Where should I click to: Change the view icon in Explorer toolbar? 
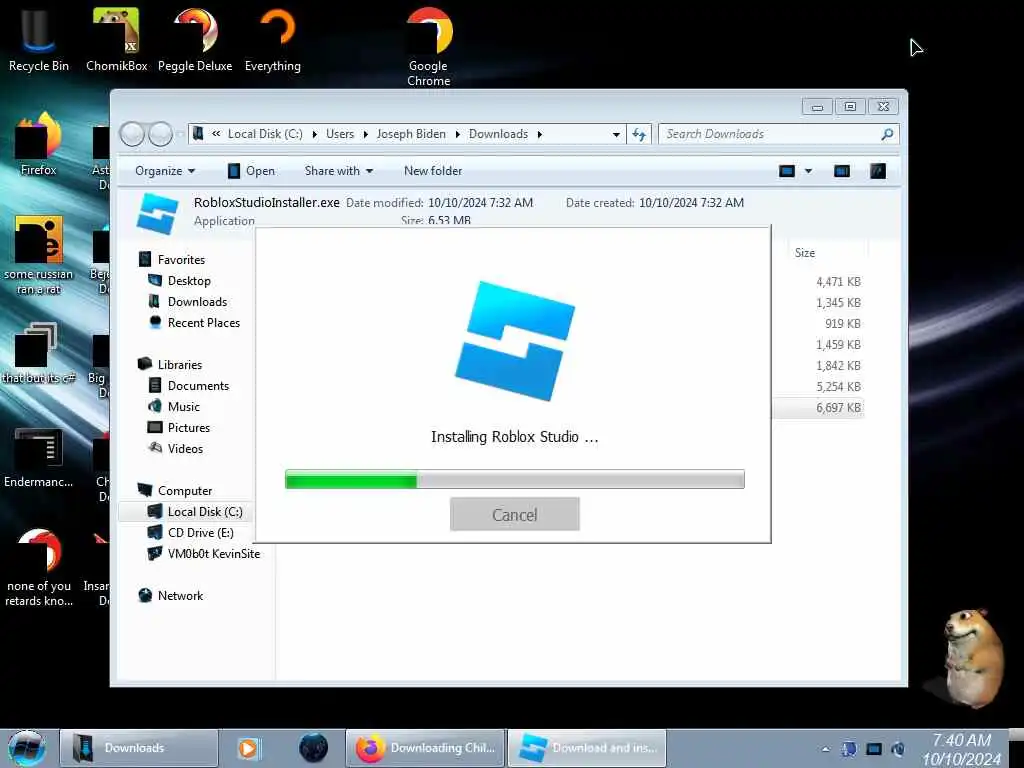787,171
